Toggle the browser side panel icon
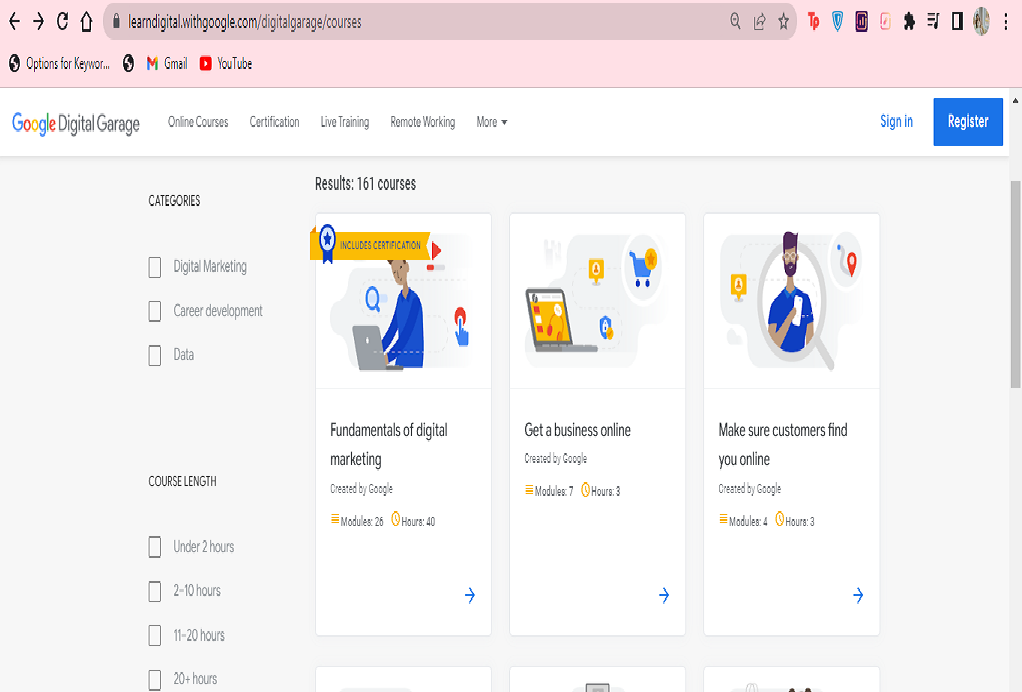The width and height of the screenshot is (1022, 692). click(x=957, y=22)
